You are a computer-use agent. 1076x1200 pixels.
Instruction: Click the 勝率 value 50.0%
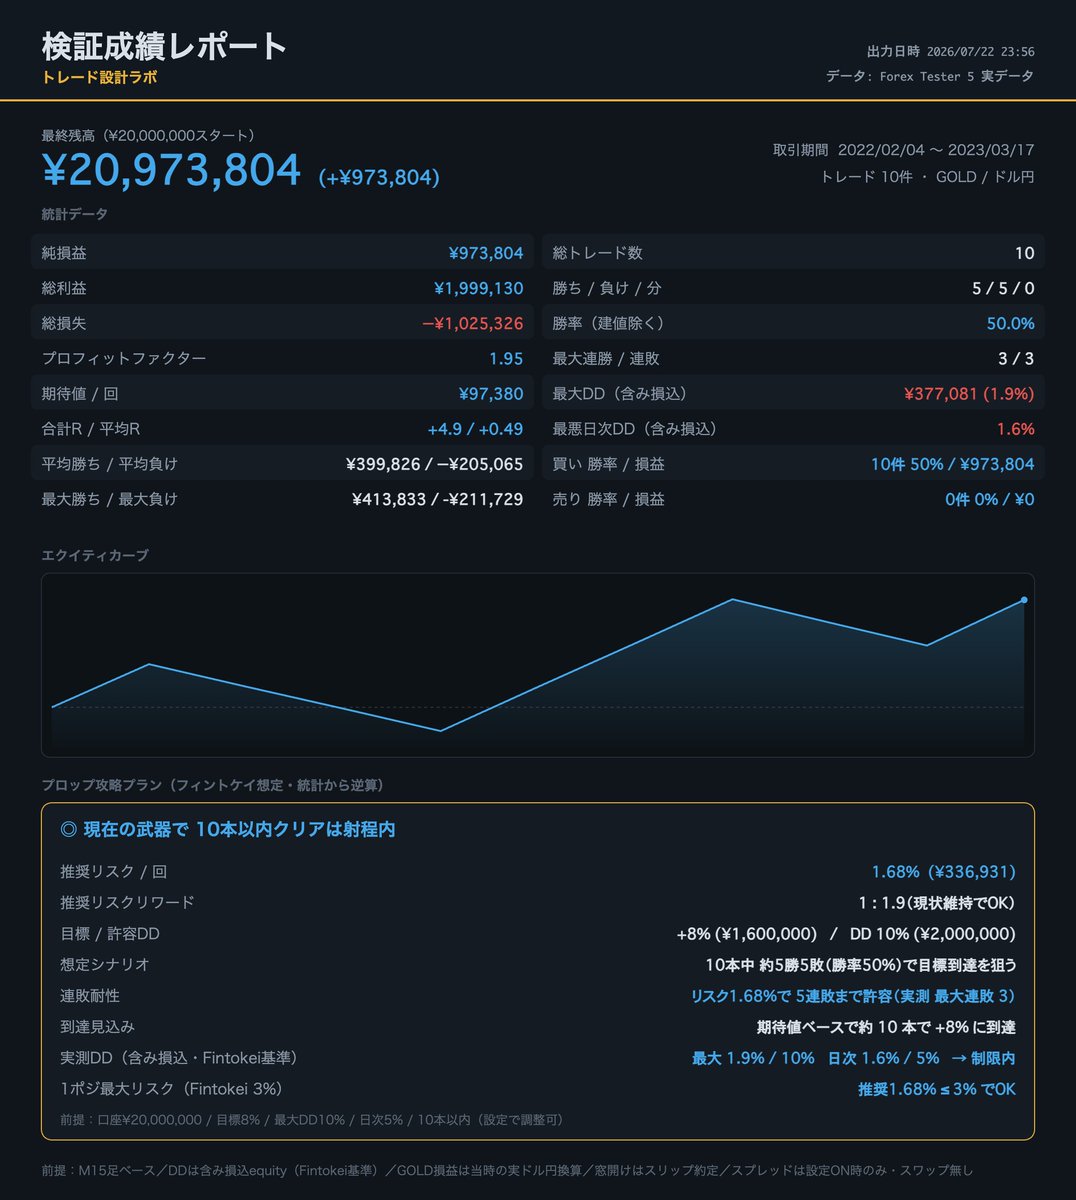1010,323
